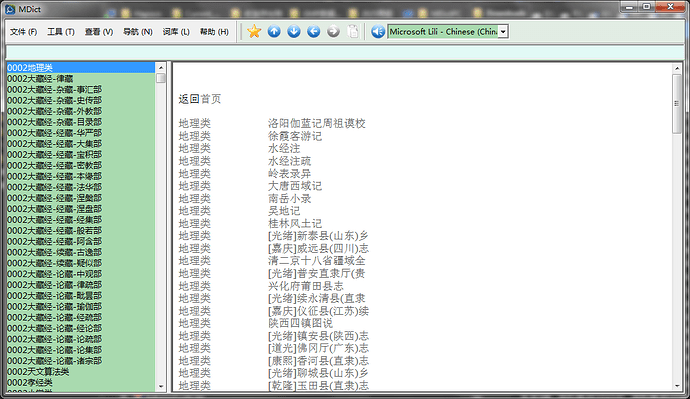This screenshot has height=399, width=690.
Task: Click the search input field below toolbar
Action: (345, 52)
